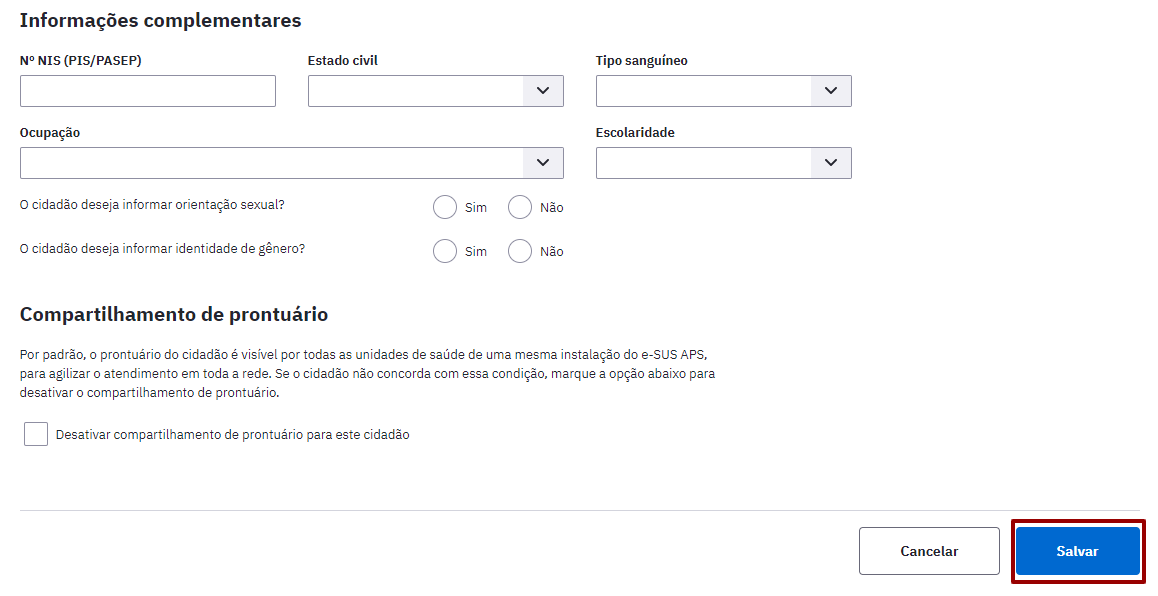Viewport: 1158px width, 596px height.
Task: Click the Informações complementares heading
Action: [160, 21]
